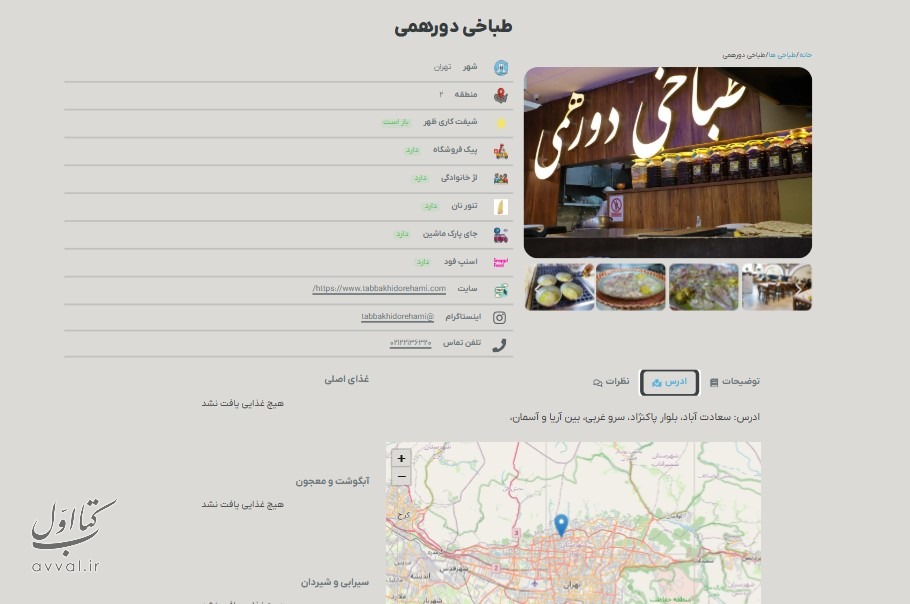Click the blue location pin on the map
Viewport: 910px width, 604px height.
(561, 525)
